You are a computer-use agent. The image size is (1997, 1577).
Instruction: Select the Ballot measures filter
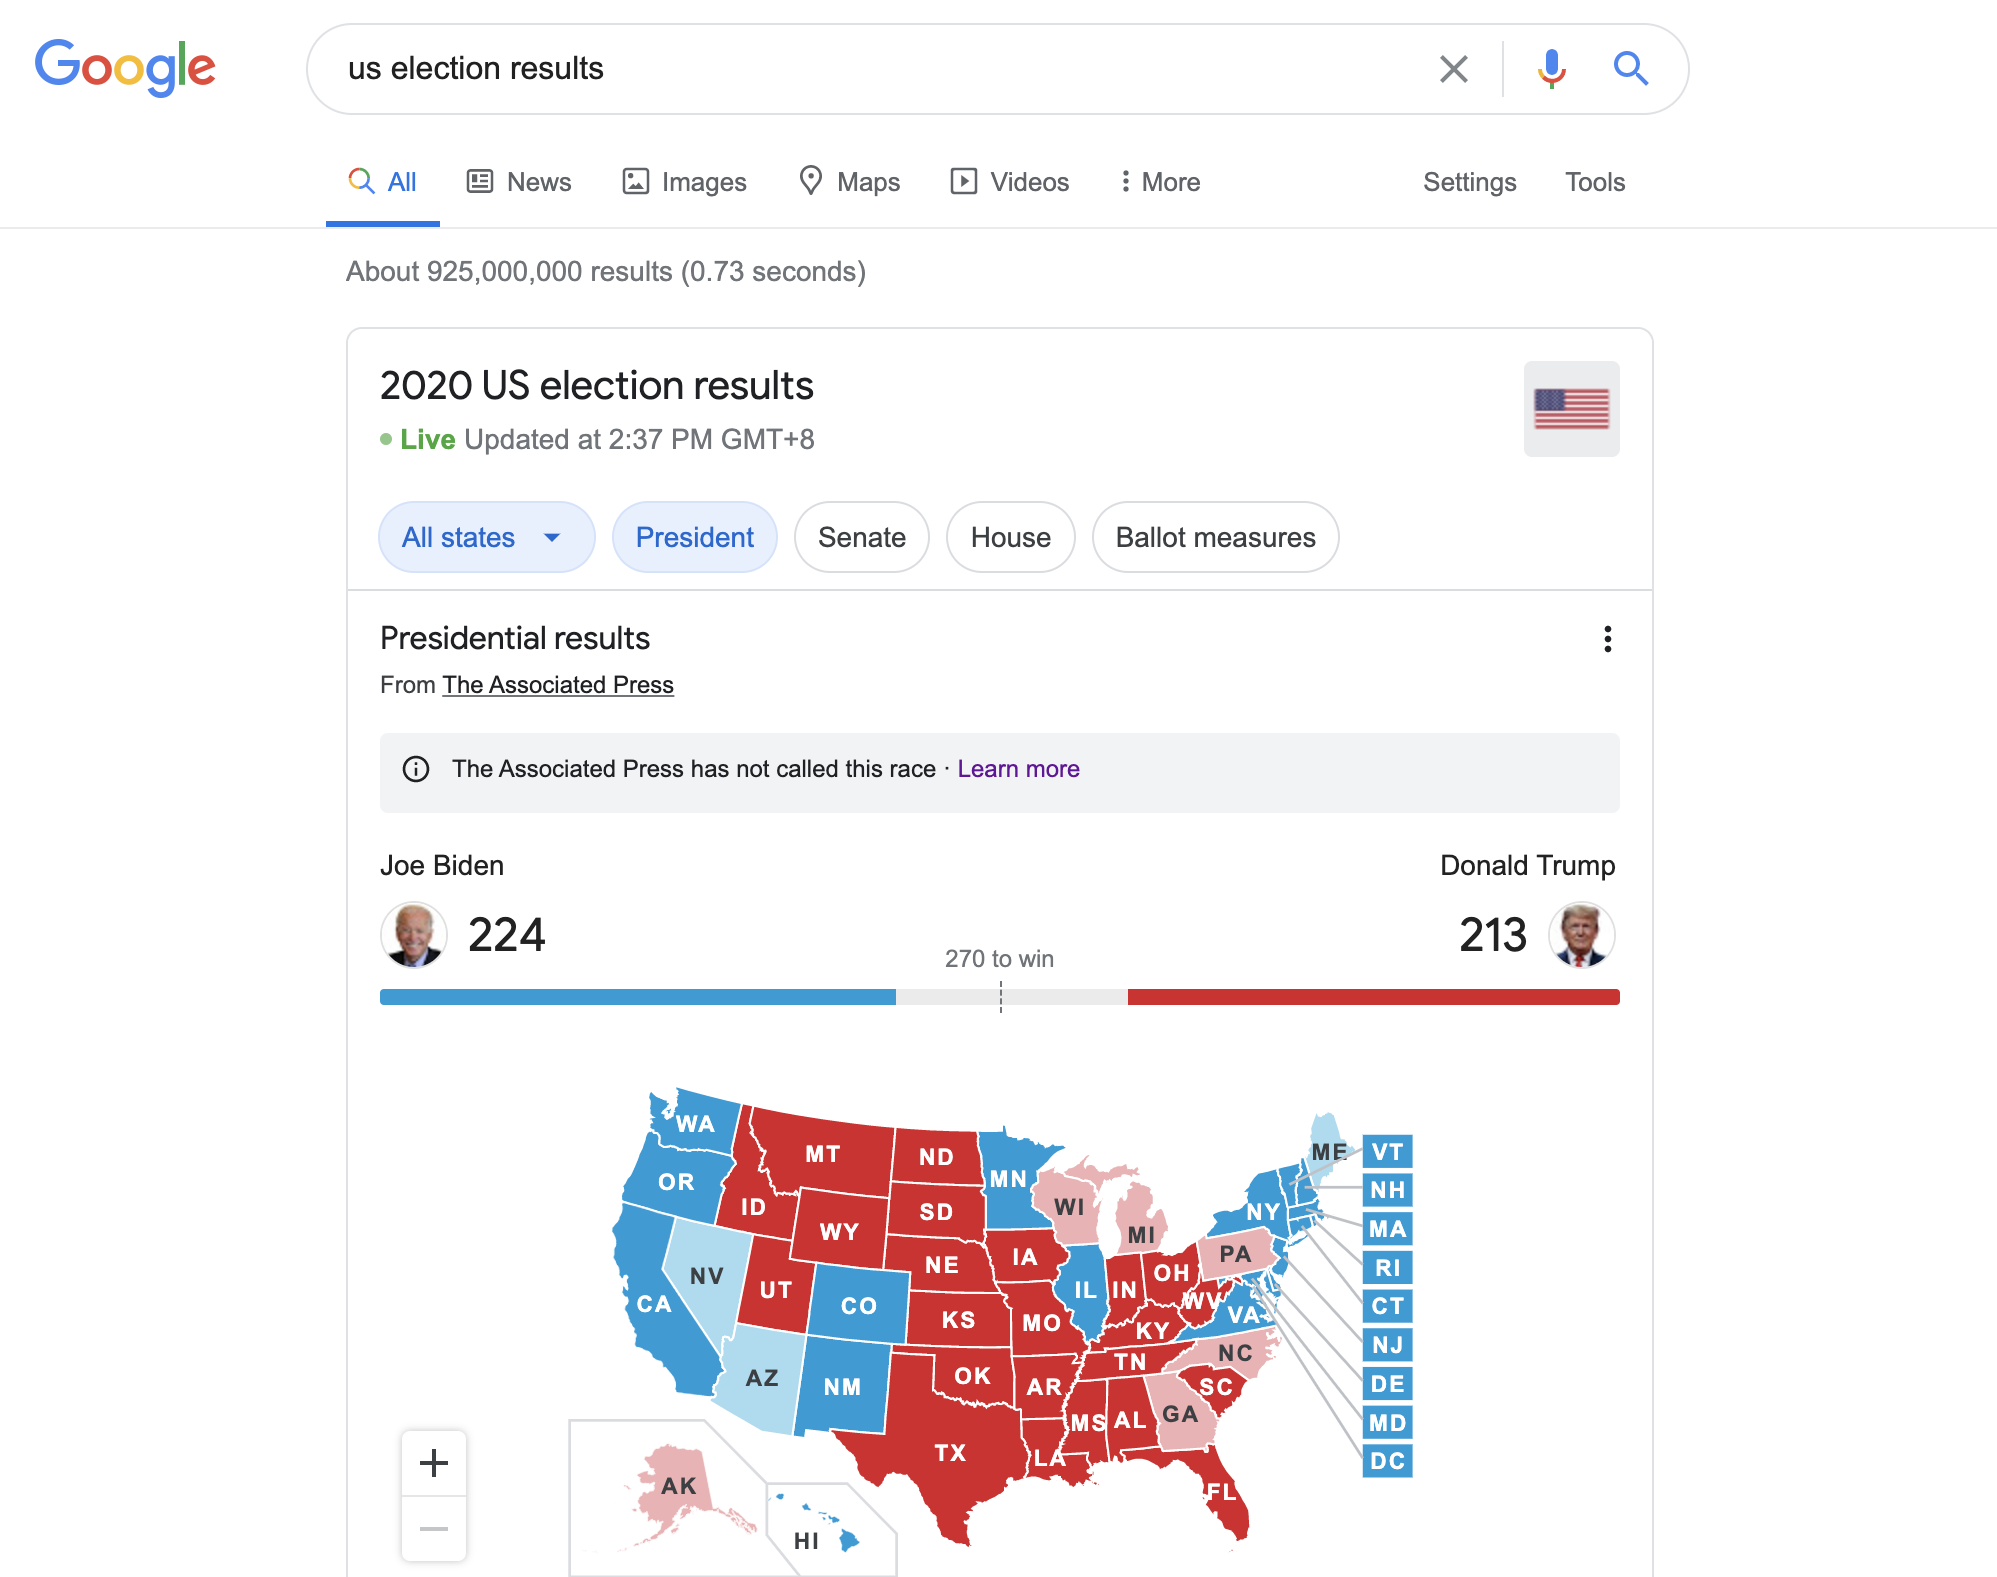tap(1215, 538)
